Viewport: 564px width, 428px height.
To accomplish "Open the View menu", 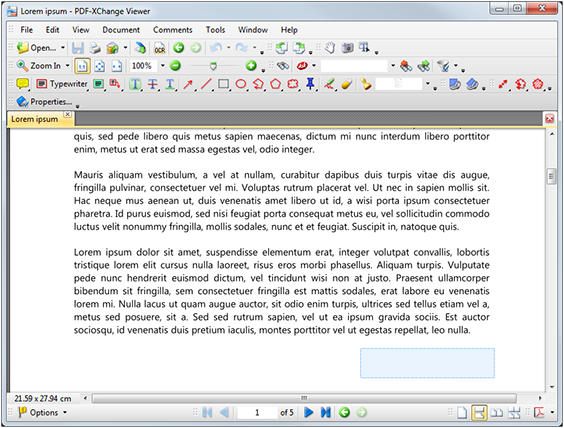I will [81, 30].
